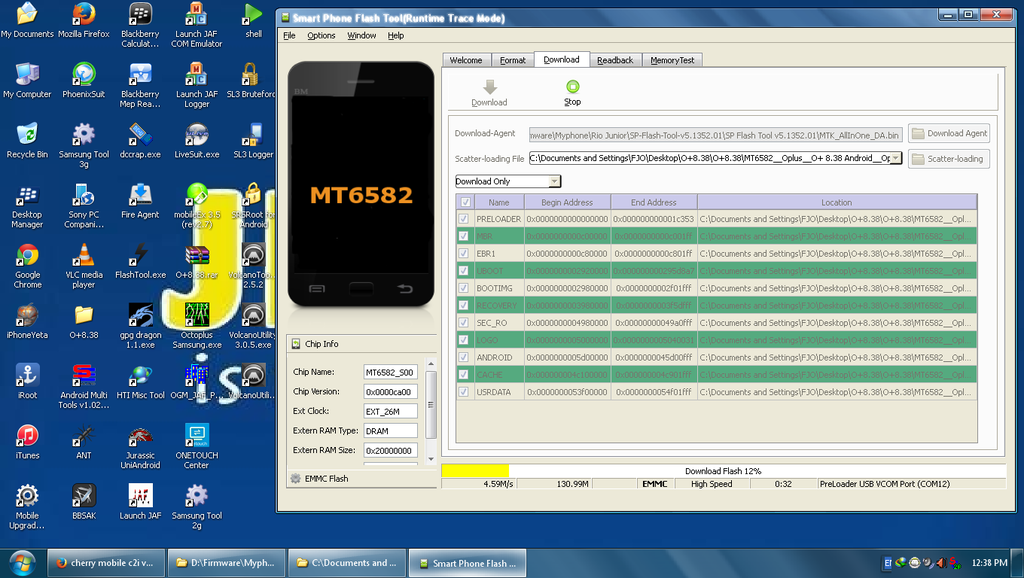Screen dimensions: 1024x578
Task: Click the Download Flash progress bar
Action: point(723,471)
